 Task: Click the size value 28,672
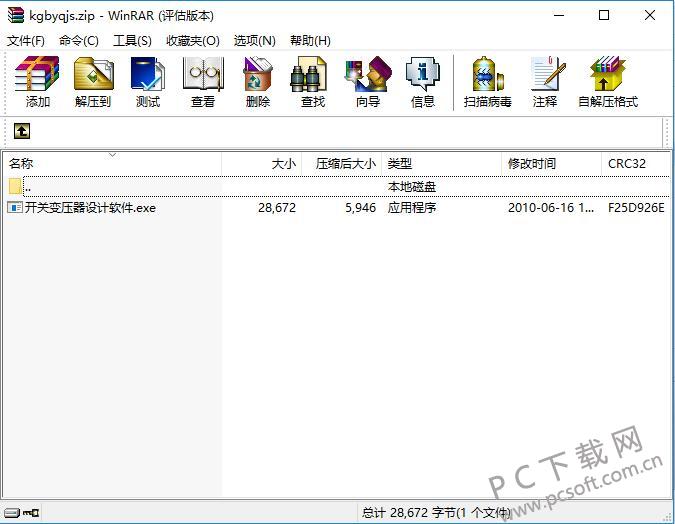pyautogui.click(x=277, y=208)
